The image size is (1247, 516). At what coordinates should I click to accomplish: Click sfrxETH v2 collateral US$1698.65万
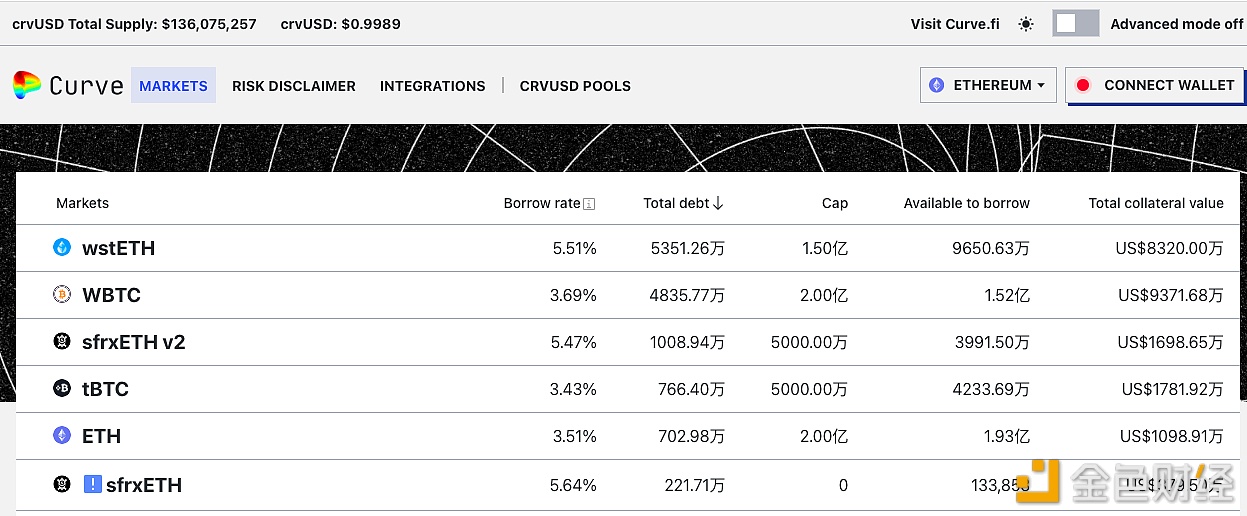pyautogui.click(x=1170, y=342)
